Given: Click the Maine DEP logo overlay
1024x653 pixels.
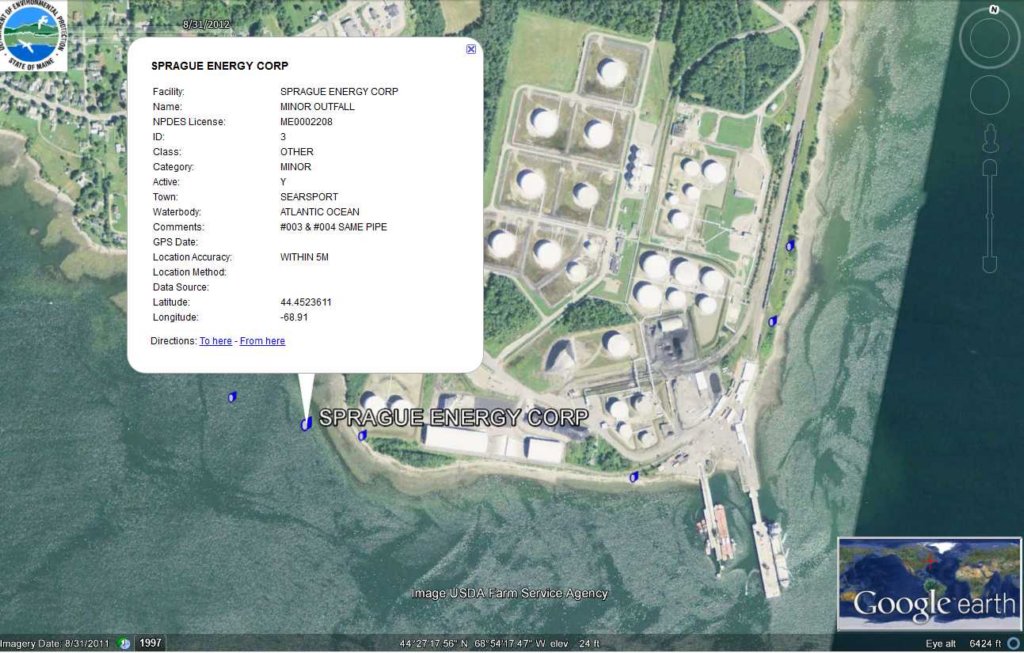Looking at the screenshot, I should [x=33, y=35].
